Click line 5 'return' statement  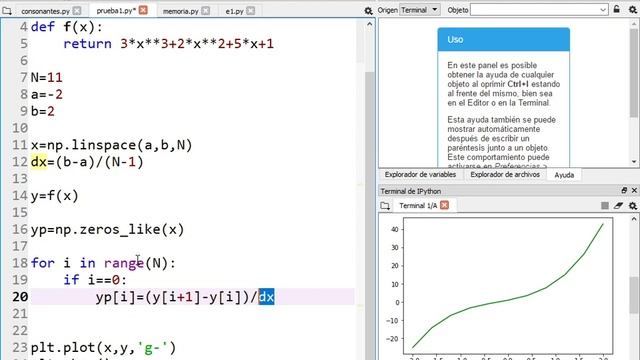point(169,44)
